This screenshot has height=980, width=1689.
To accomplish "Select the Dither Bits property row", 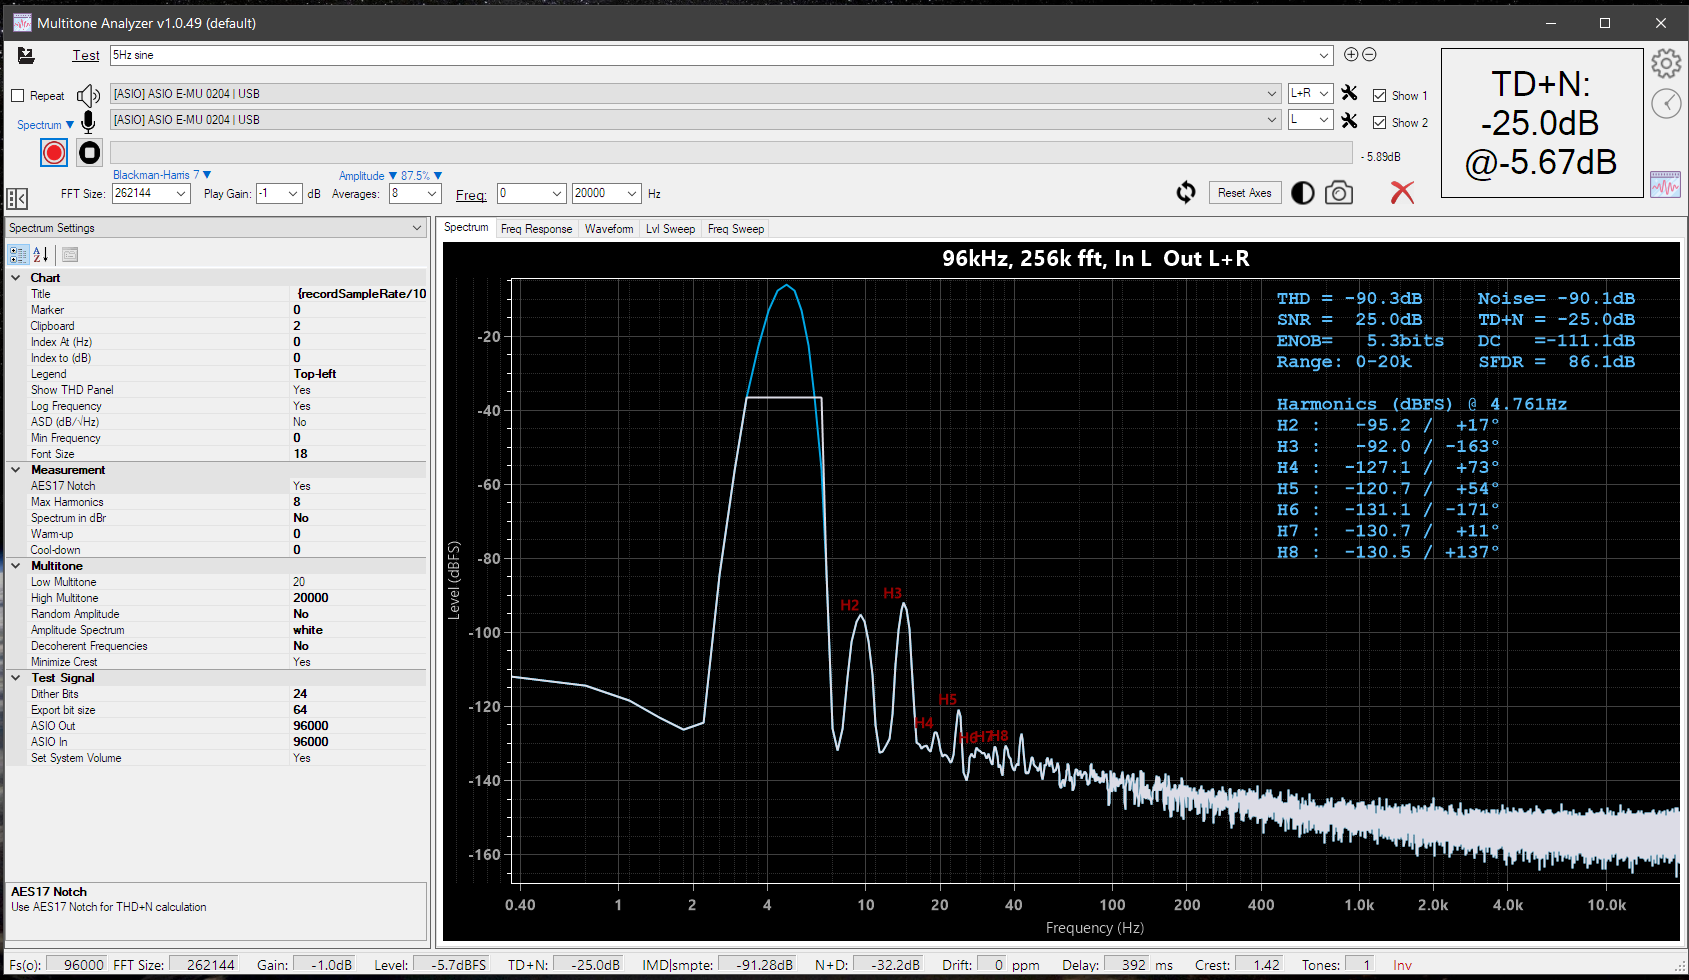I will (217, 694).
